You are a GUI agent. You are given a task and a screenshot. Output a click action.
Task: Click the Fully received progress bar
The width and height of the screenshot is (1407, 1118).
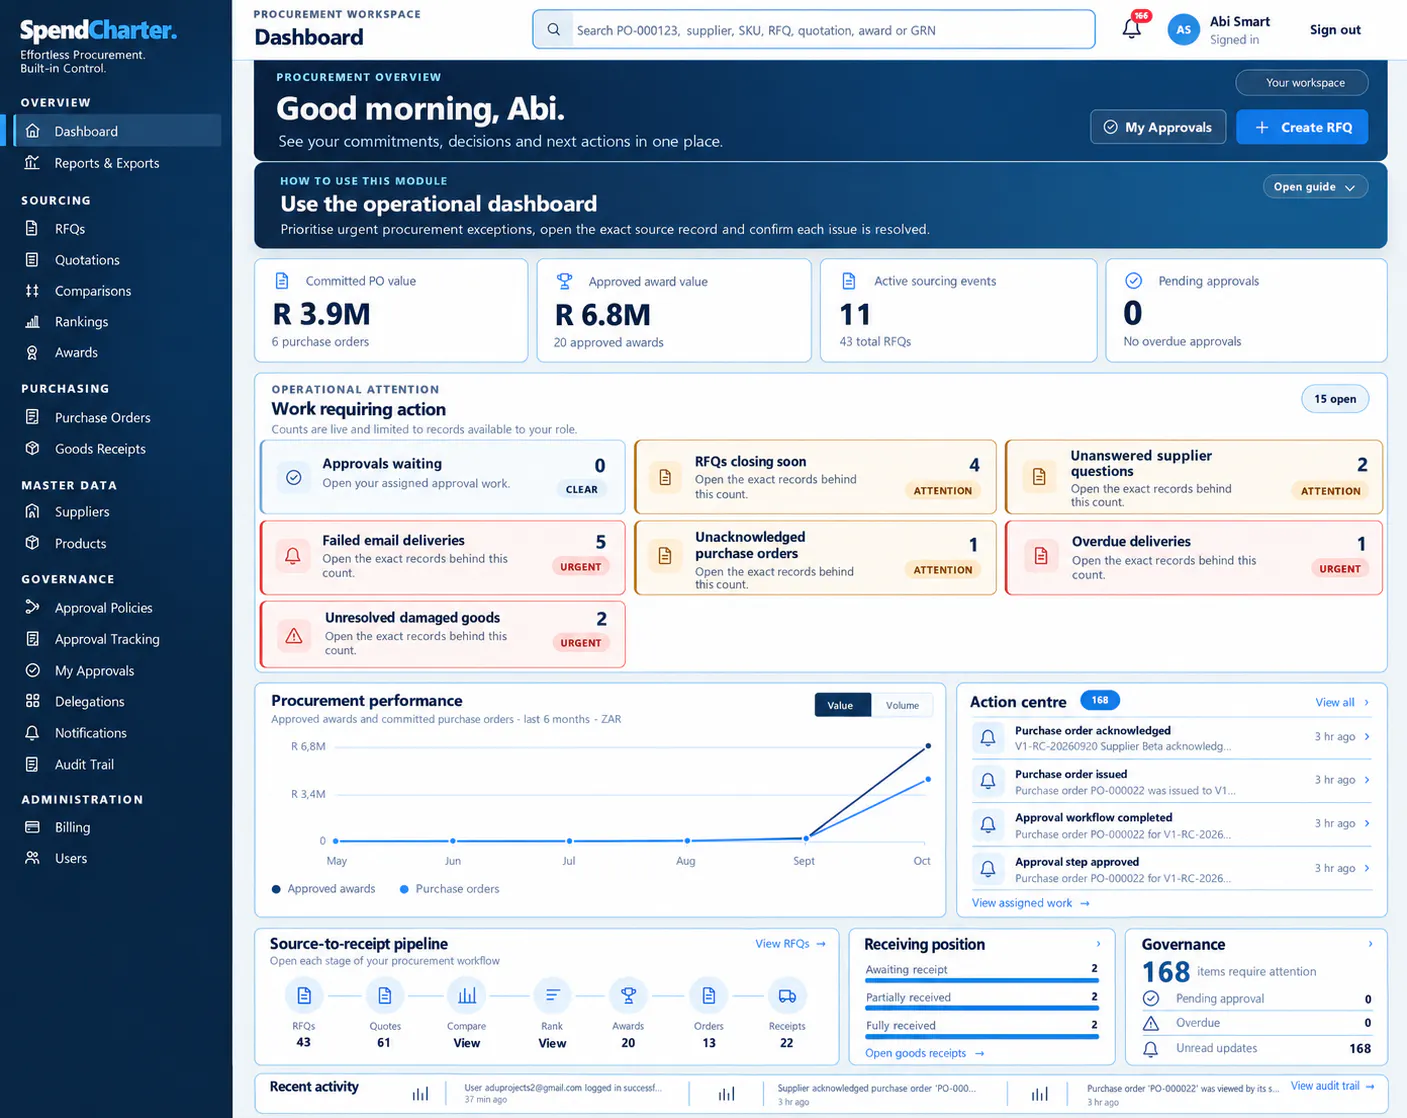point(982,1037)
